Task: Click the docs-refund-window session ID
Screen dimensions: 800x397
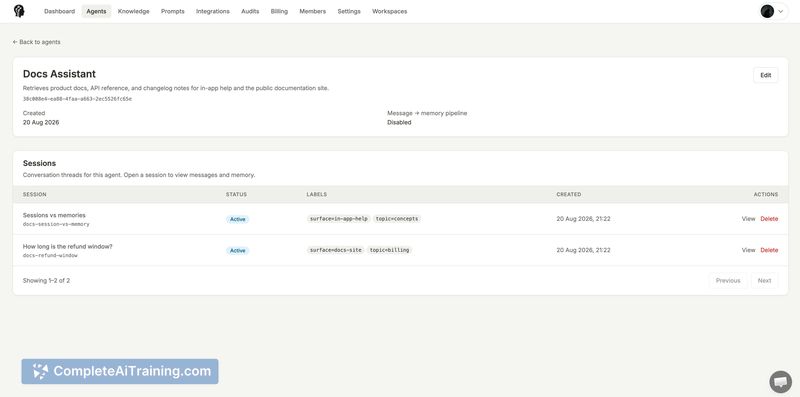Action: (x=50, y=255)
